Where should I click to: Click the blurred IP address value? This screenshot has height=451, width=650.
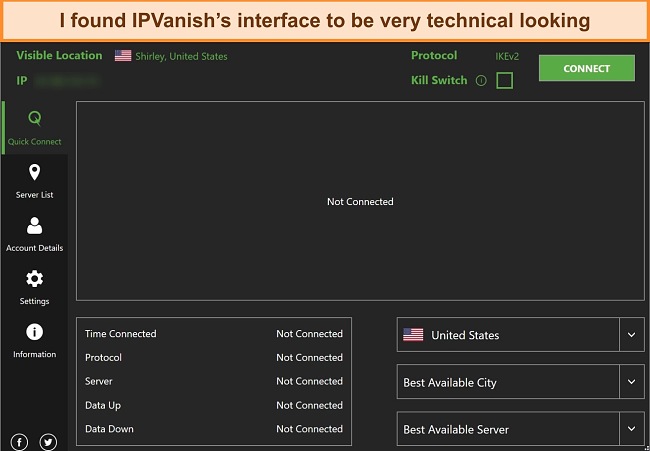point(67,81)
